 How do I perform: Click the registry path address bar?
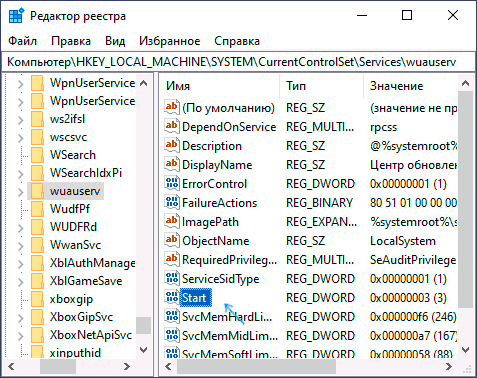click(x=238, y=62)
